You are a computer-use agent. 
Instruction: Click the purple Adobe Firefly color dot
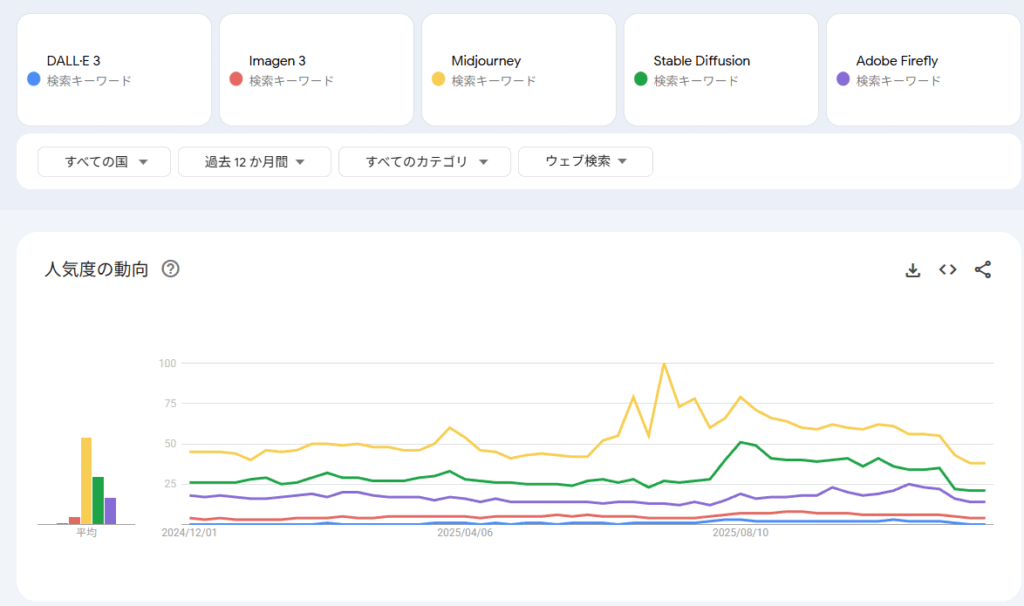point(843,79)
